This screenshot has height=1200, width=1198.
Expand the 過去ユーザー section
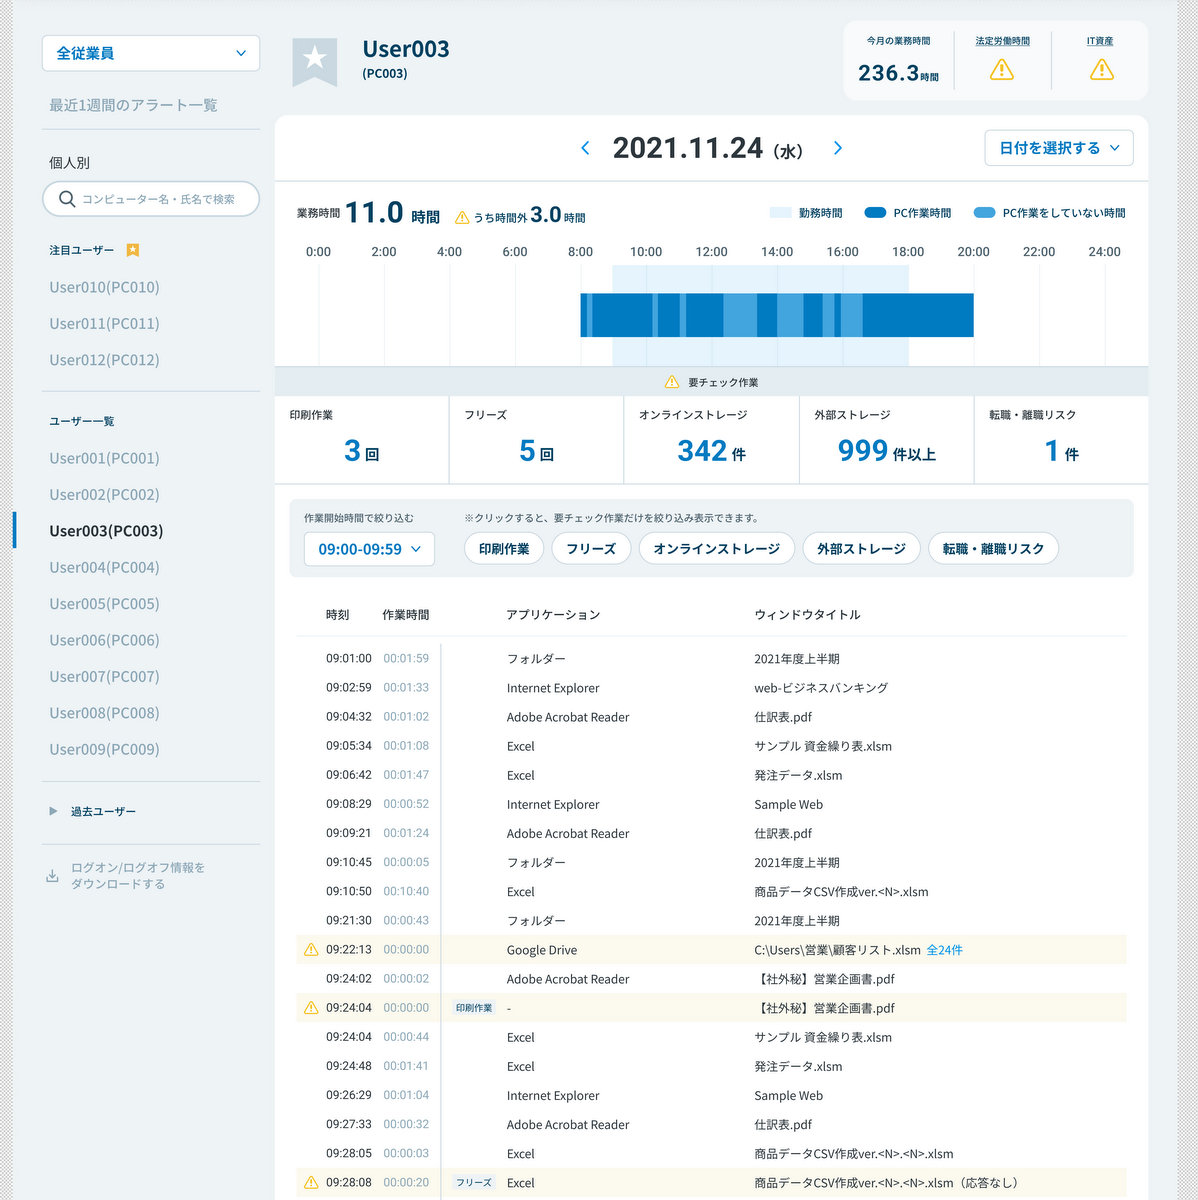coord(54,811)
